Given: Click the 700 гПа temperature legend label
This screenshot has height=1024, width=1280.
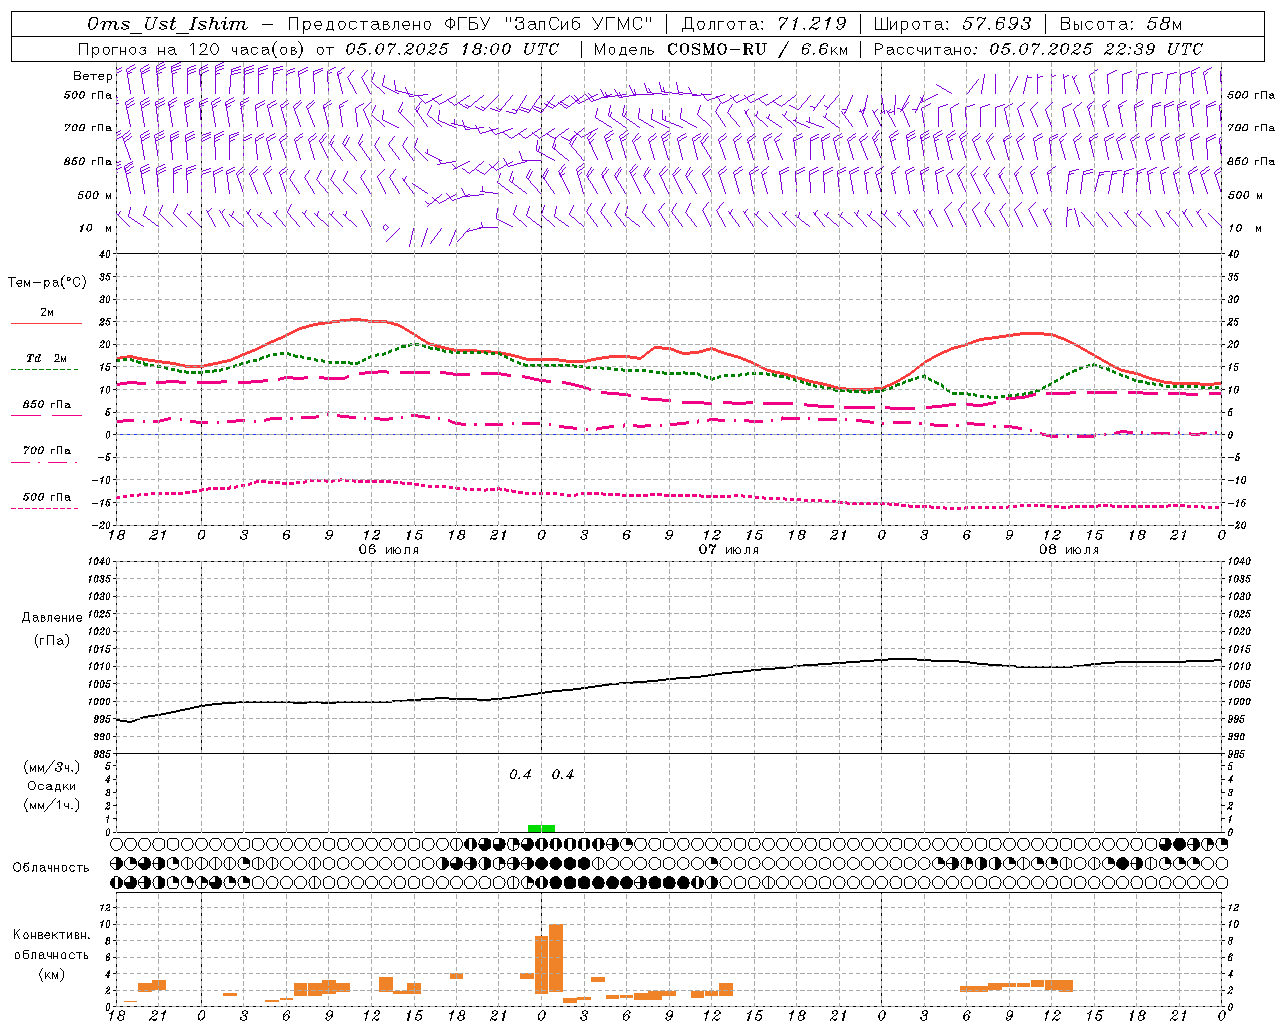Looking at the screenshot, I should pyautogui.click(x=47, y=451).
